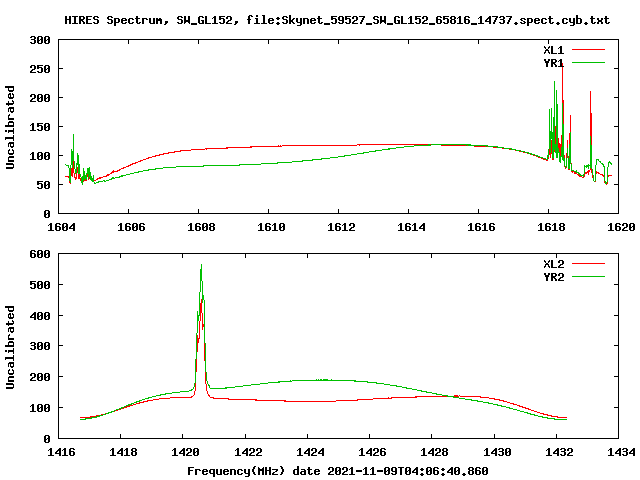The height and width of the screenshot is (480, 640).
Task: Click the 1604 tick label
Action: 61,227
